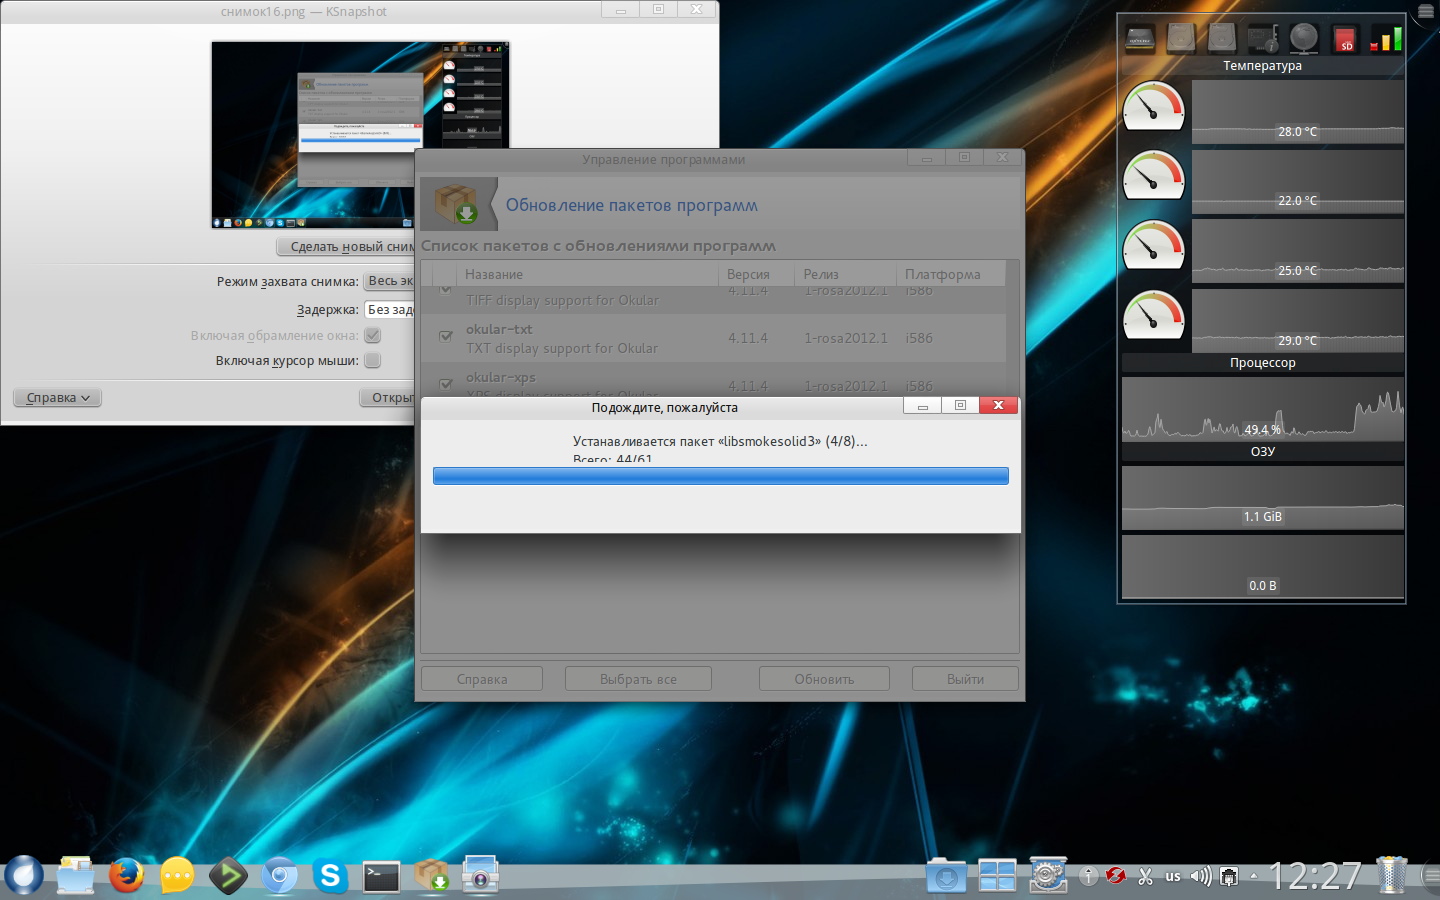Click 'Сделать новый снимок' button in KSnapshot

(x=346, y=247)
